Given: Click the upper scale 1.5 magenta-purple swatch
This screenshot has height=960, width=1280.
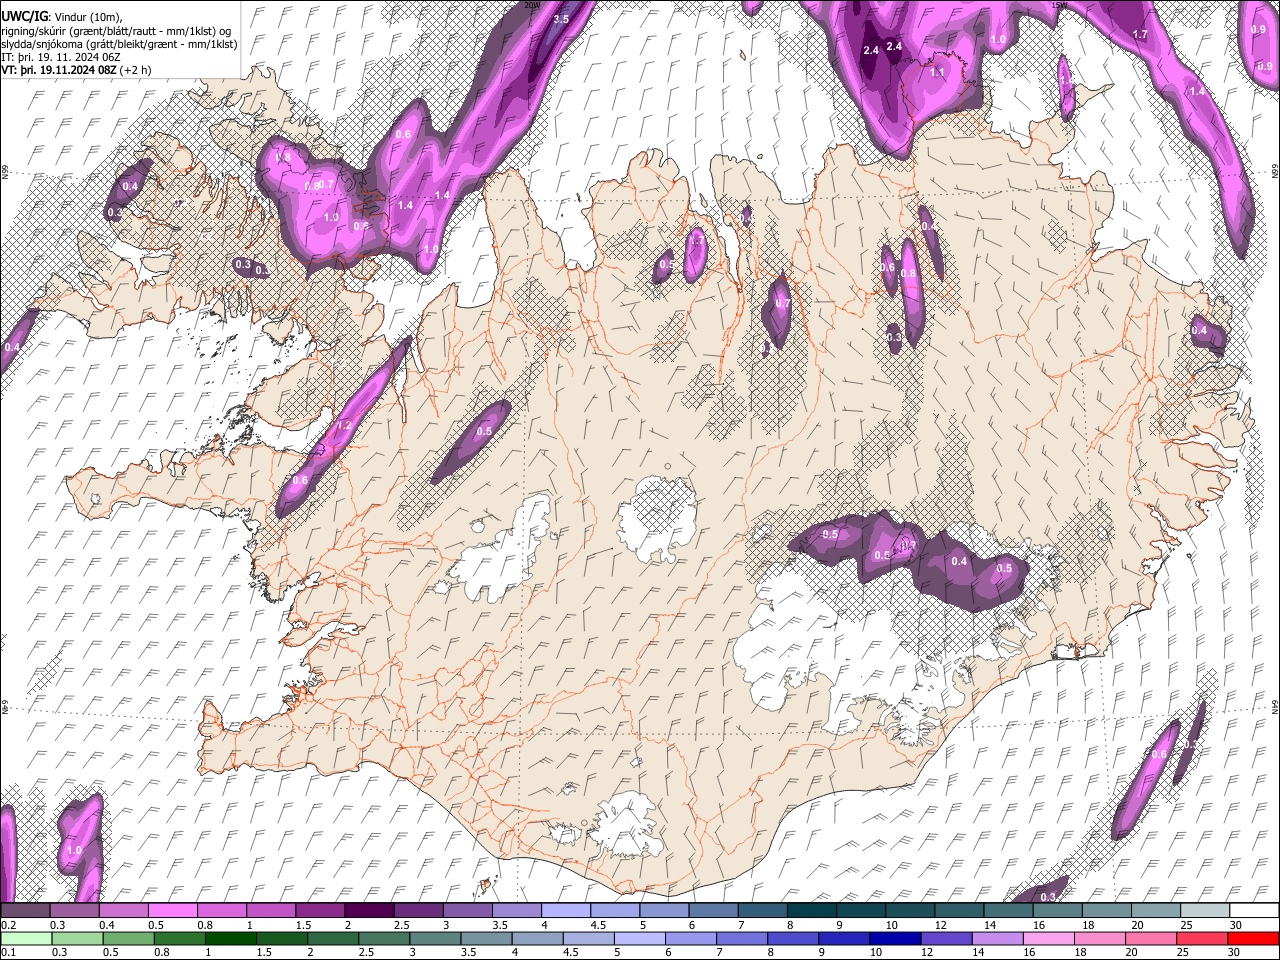Looking at the screenshot, I should 319,911.
